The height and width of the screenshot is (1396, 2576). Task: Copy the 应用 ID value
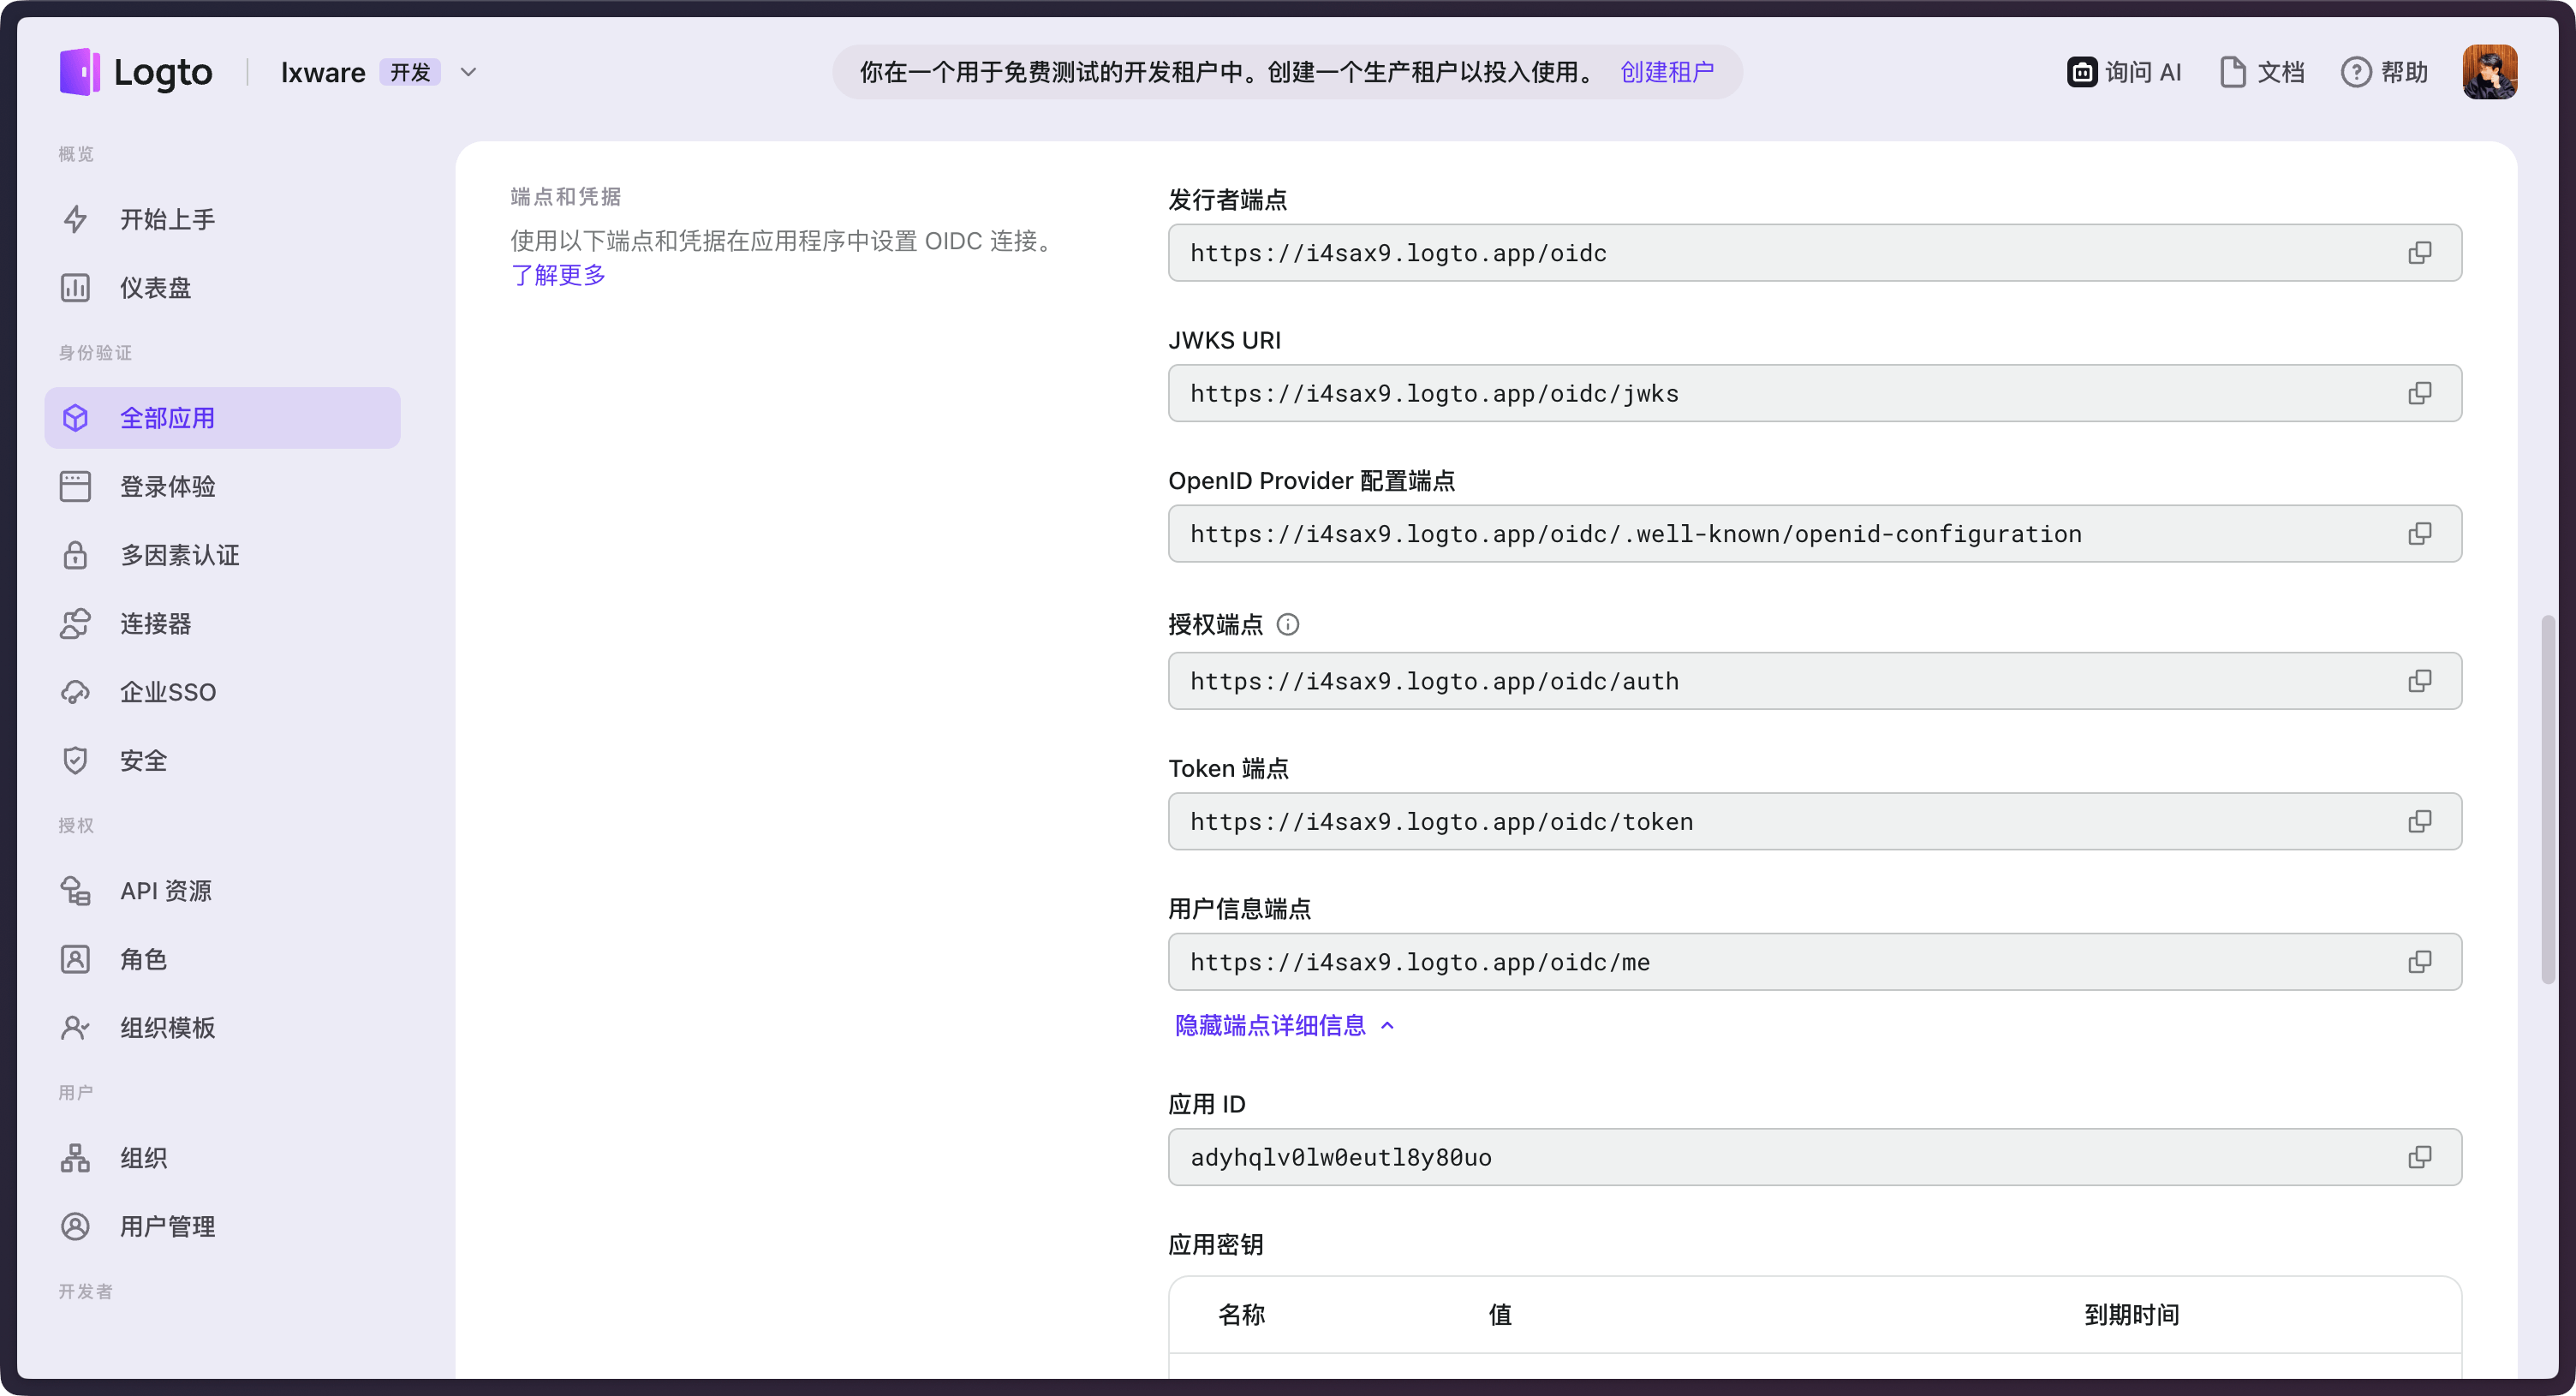tap(2419, 1157)
